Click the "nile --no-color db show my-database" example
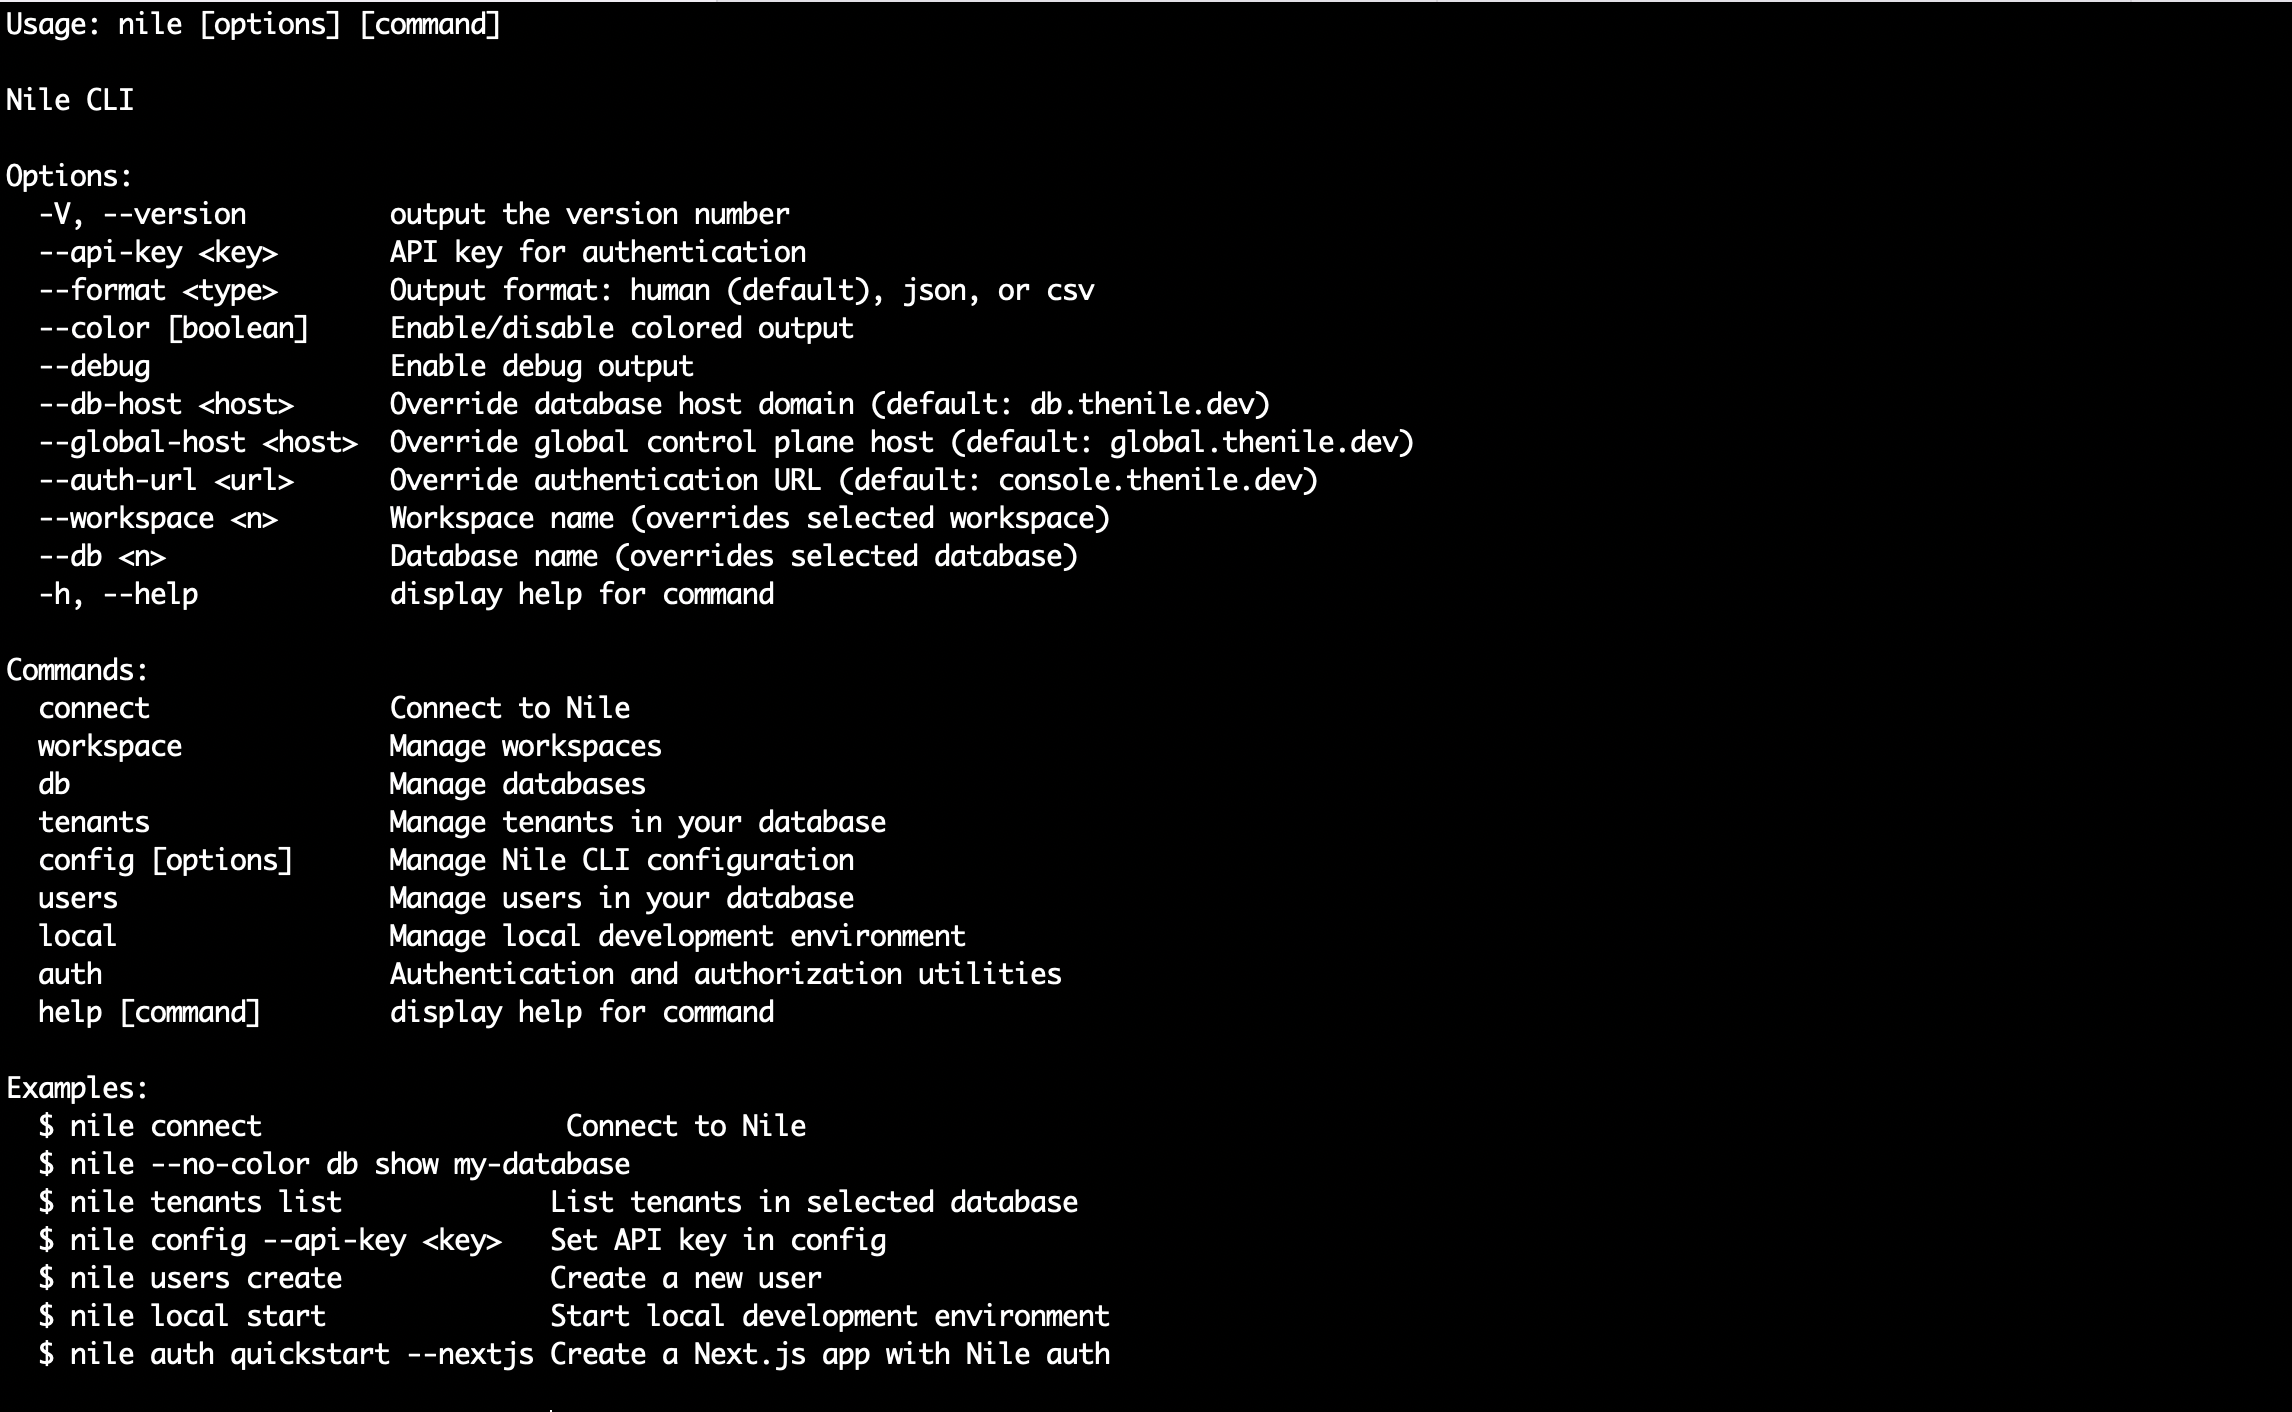This screenshot has width=2292, height=1412. [x=349, y=1164]
